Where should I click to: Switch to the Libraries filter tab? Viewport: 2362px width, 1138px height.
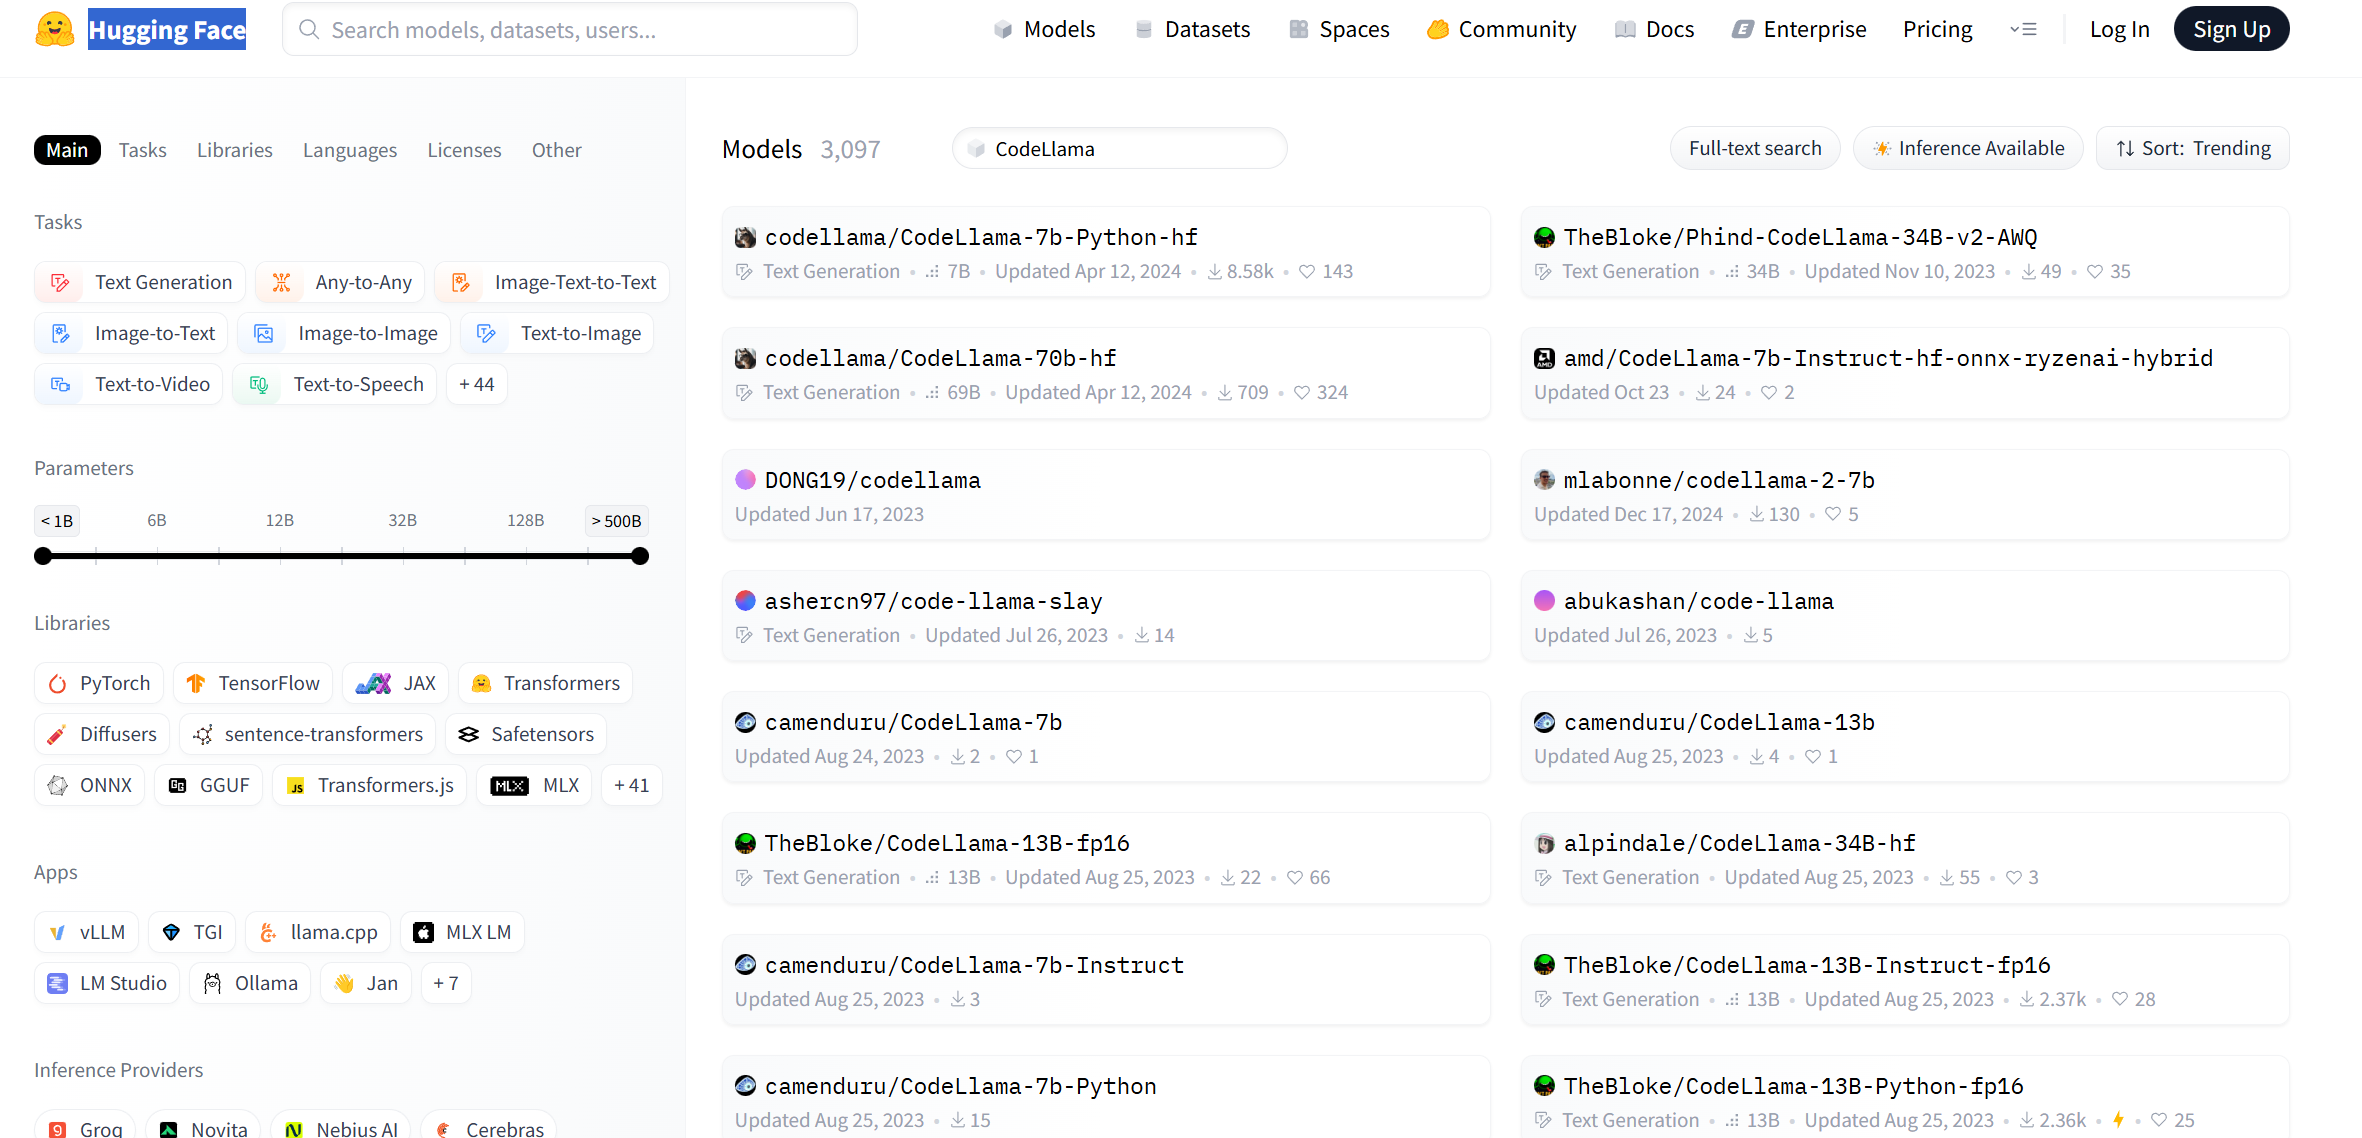(x=234, y=150)
